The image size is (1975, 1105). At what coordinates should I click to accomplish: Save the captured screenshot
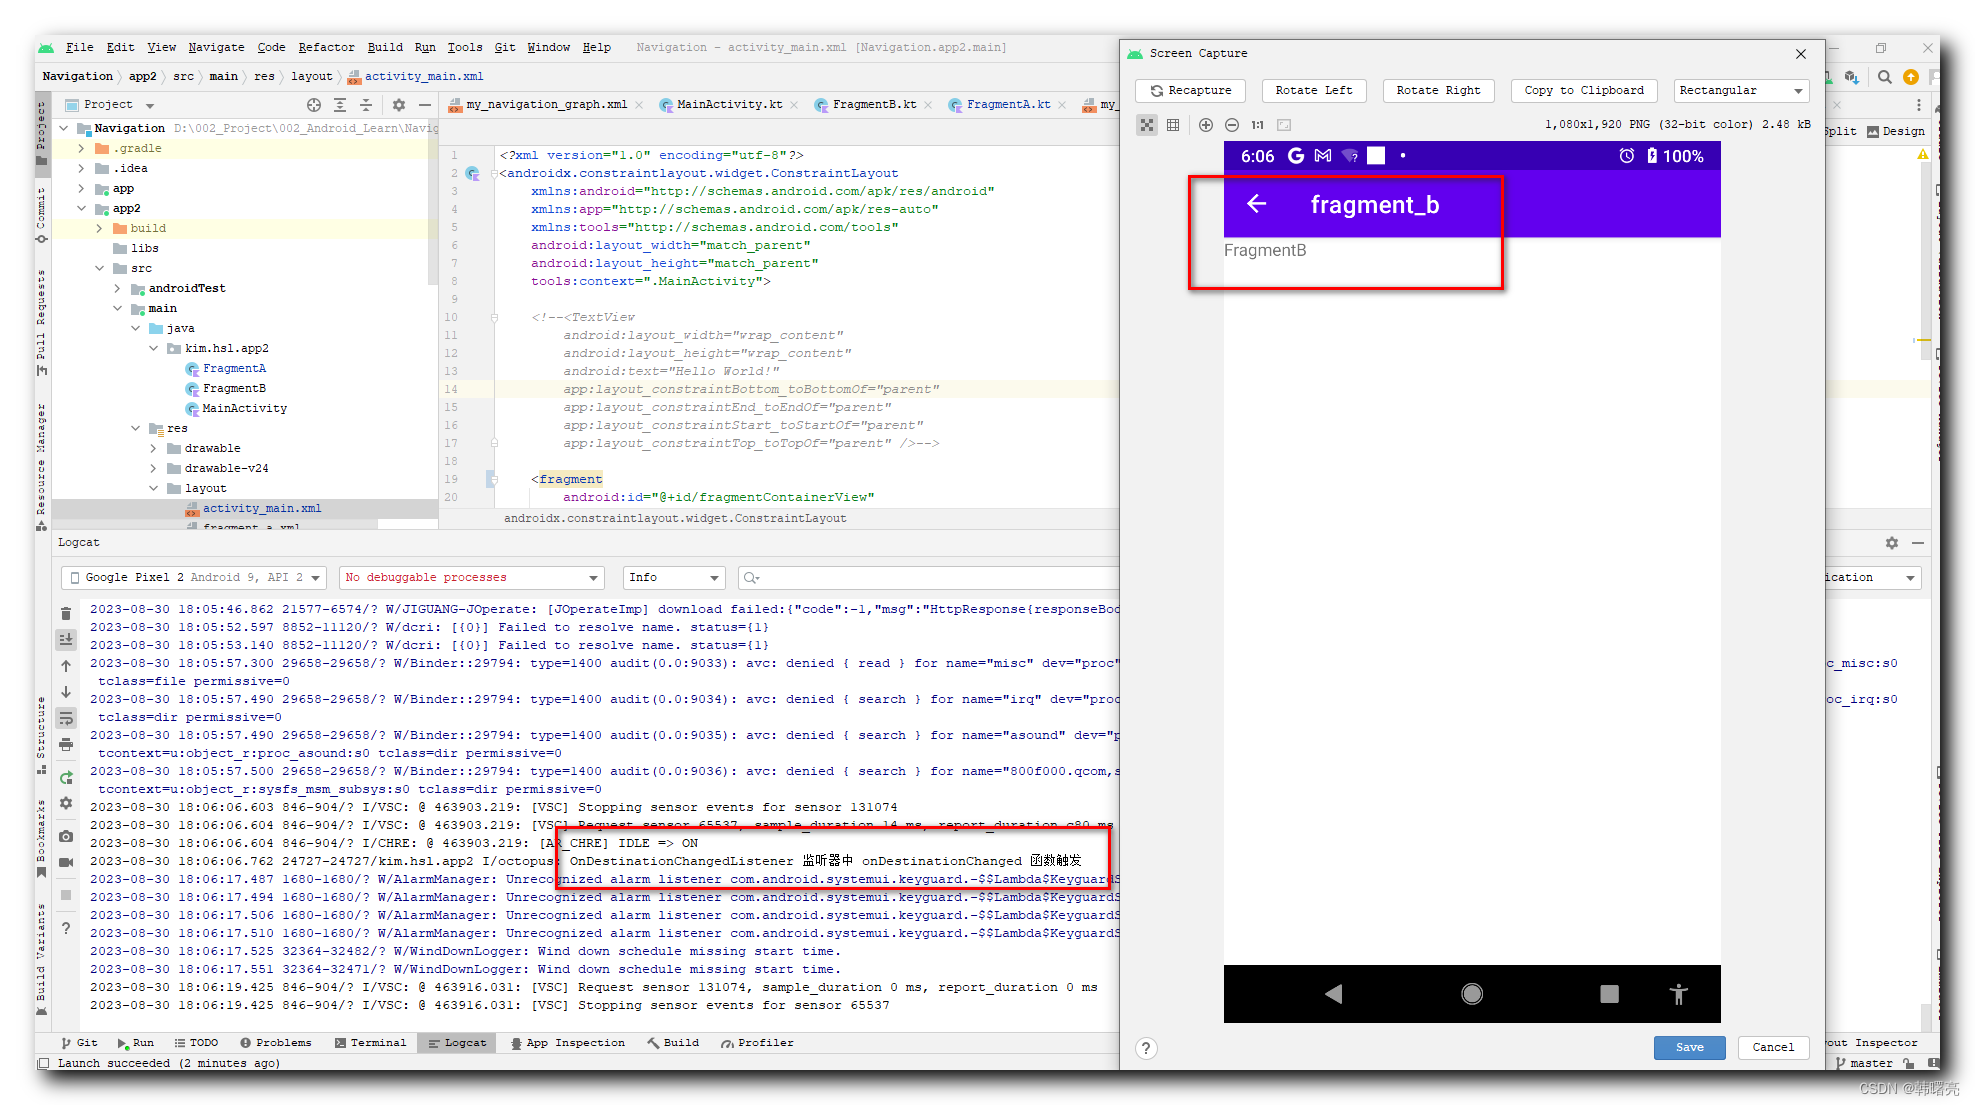coord(1689,1047)
